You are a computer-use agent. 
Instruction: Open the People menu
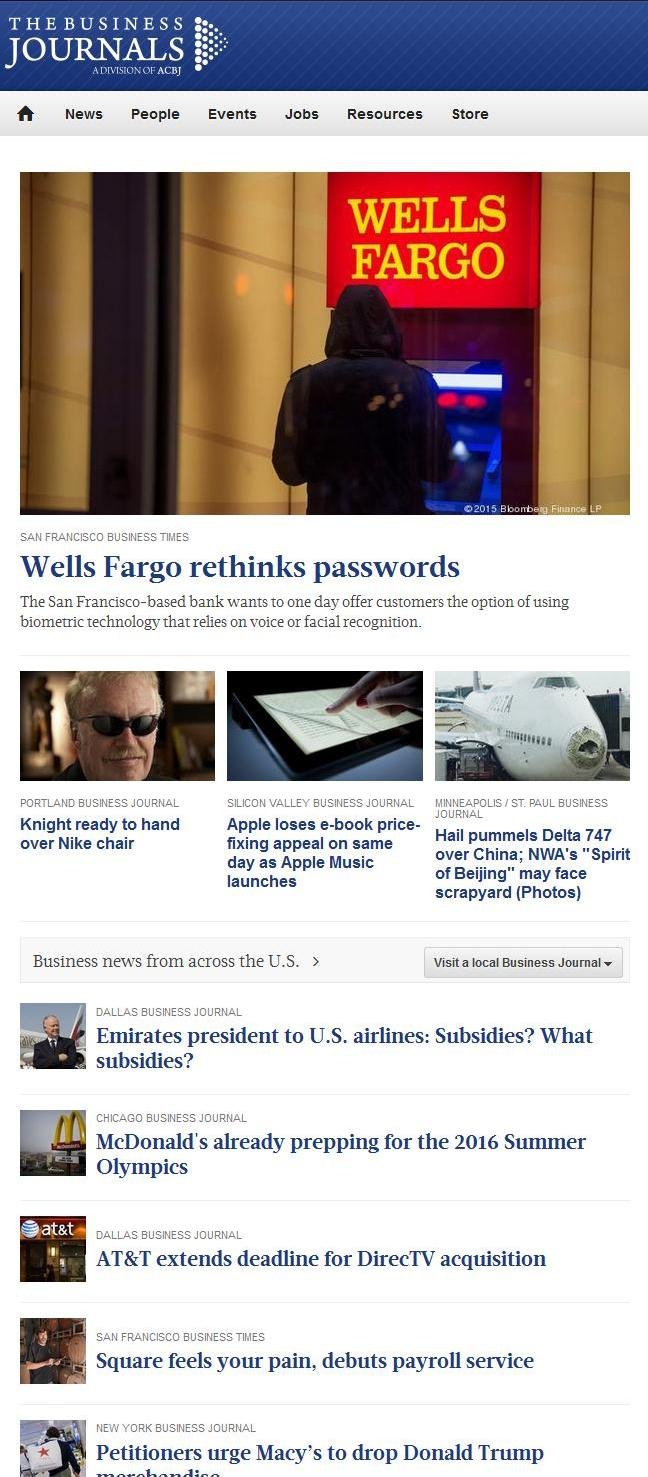coord(155,114)
